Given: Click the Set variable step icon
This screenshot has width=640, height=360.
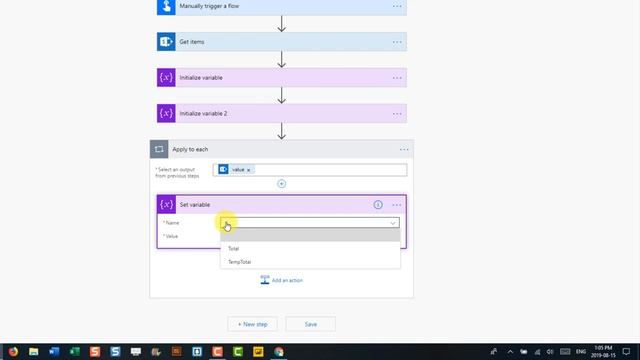Looking at the screenshot, I should click(166, 204).
